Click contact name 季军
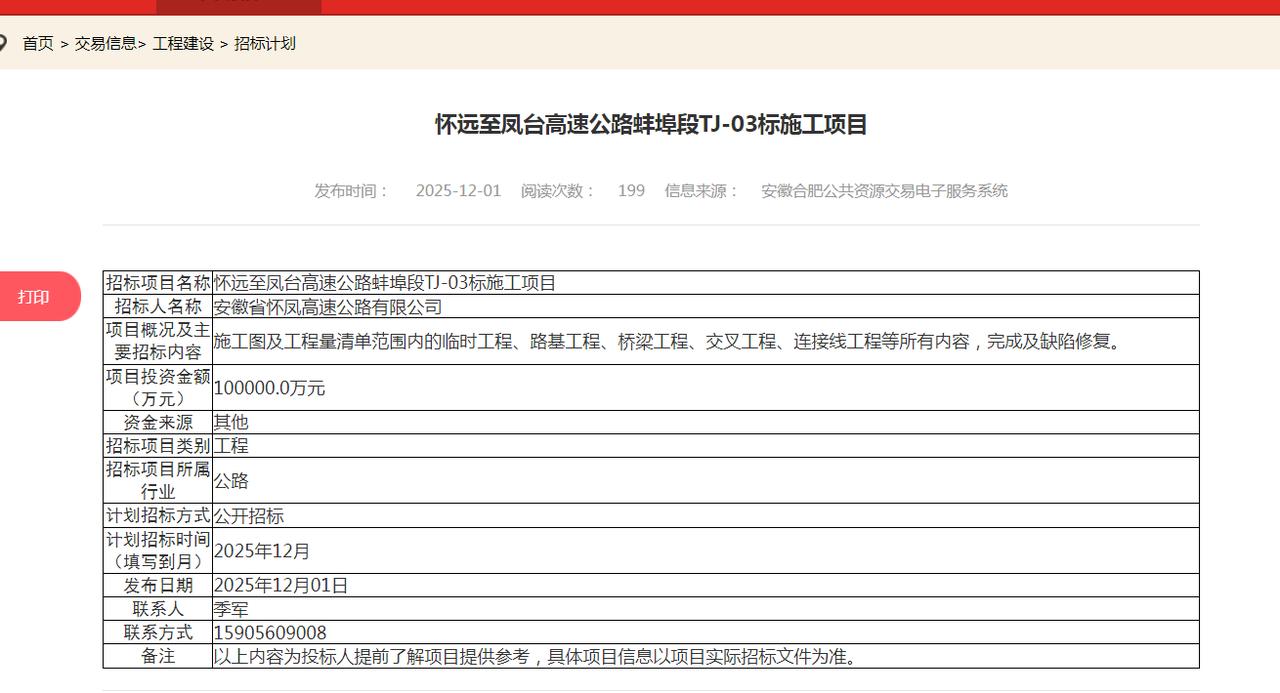Image resolution: width=1280 pixels, height=693 pixels. click(231, 609)
